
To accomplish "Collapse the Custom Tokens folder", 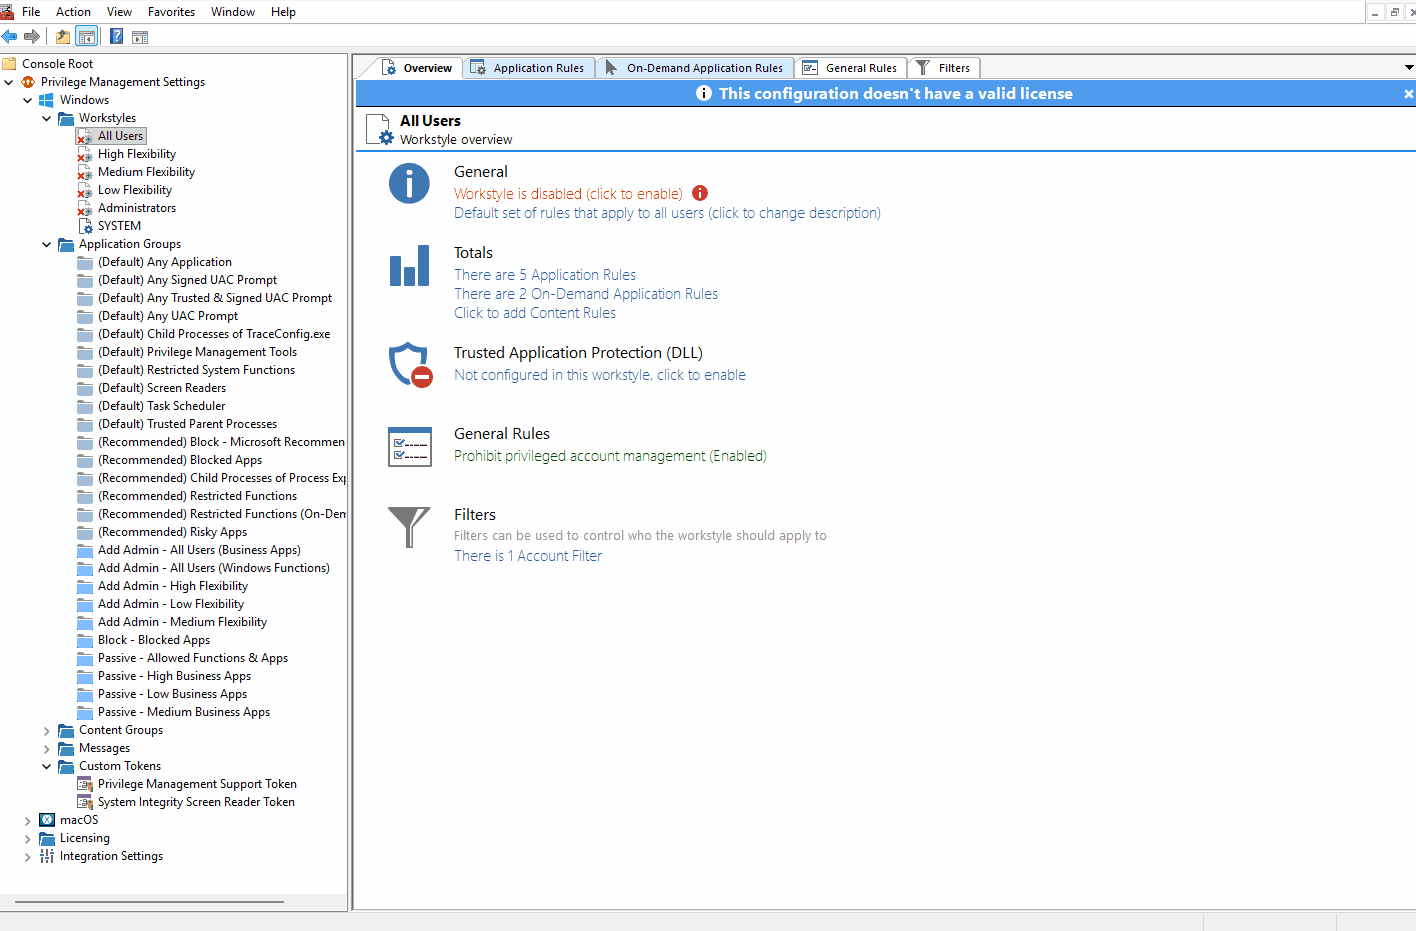I will [47, 766].
